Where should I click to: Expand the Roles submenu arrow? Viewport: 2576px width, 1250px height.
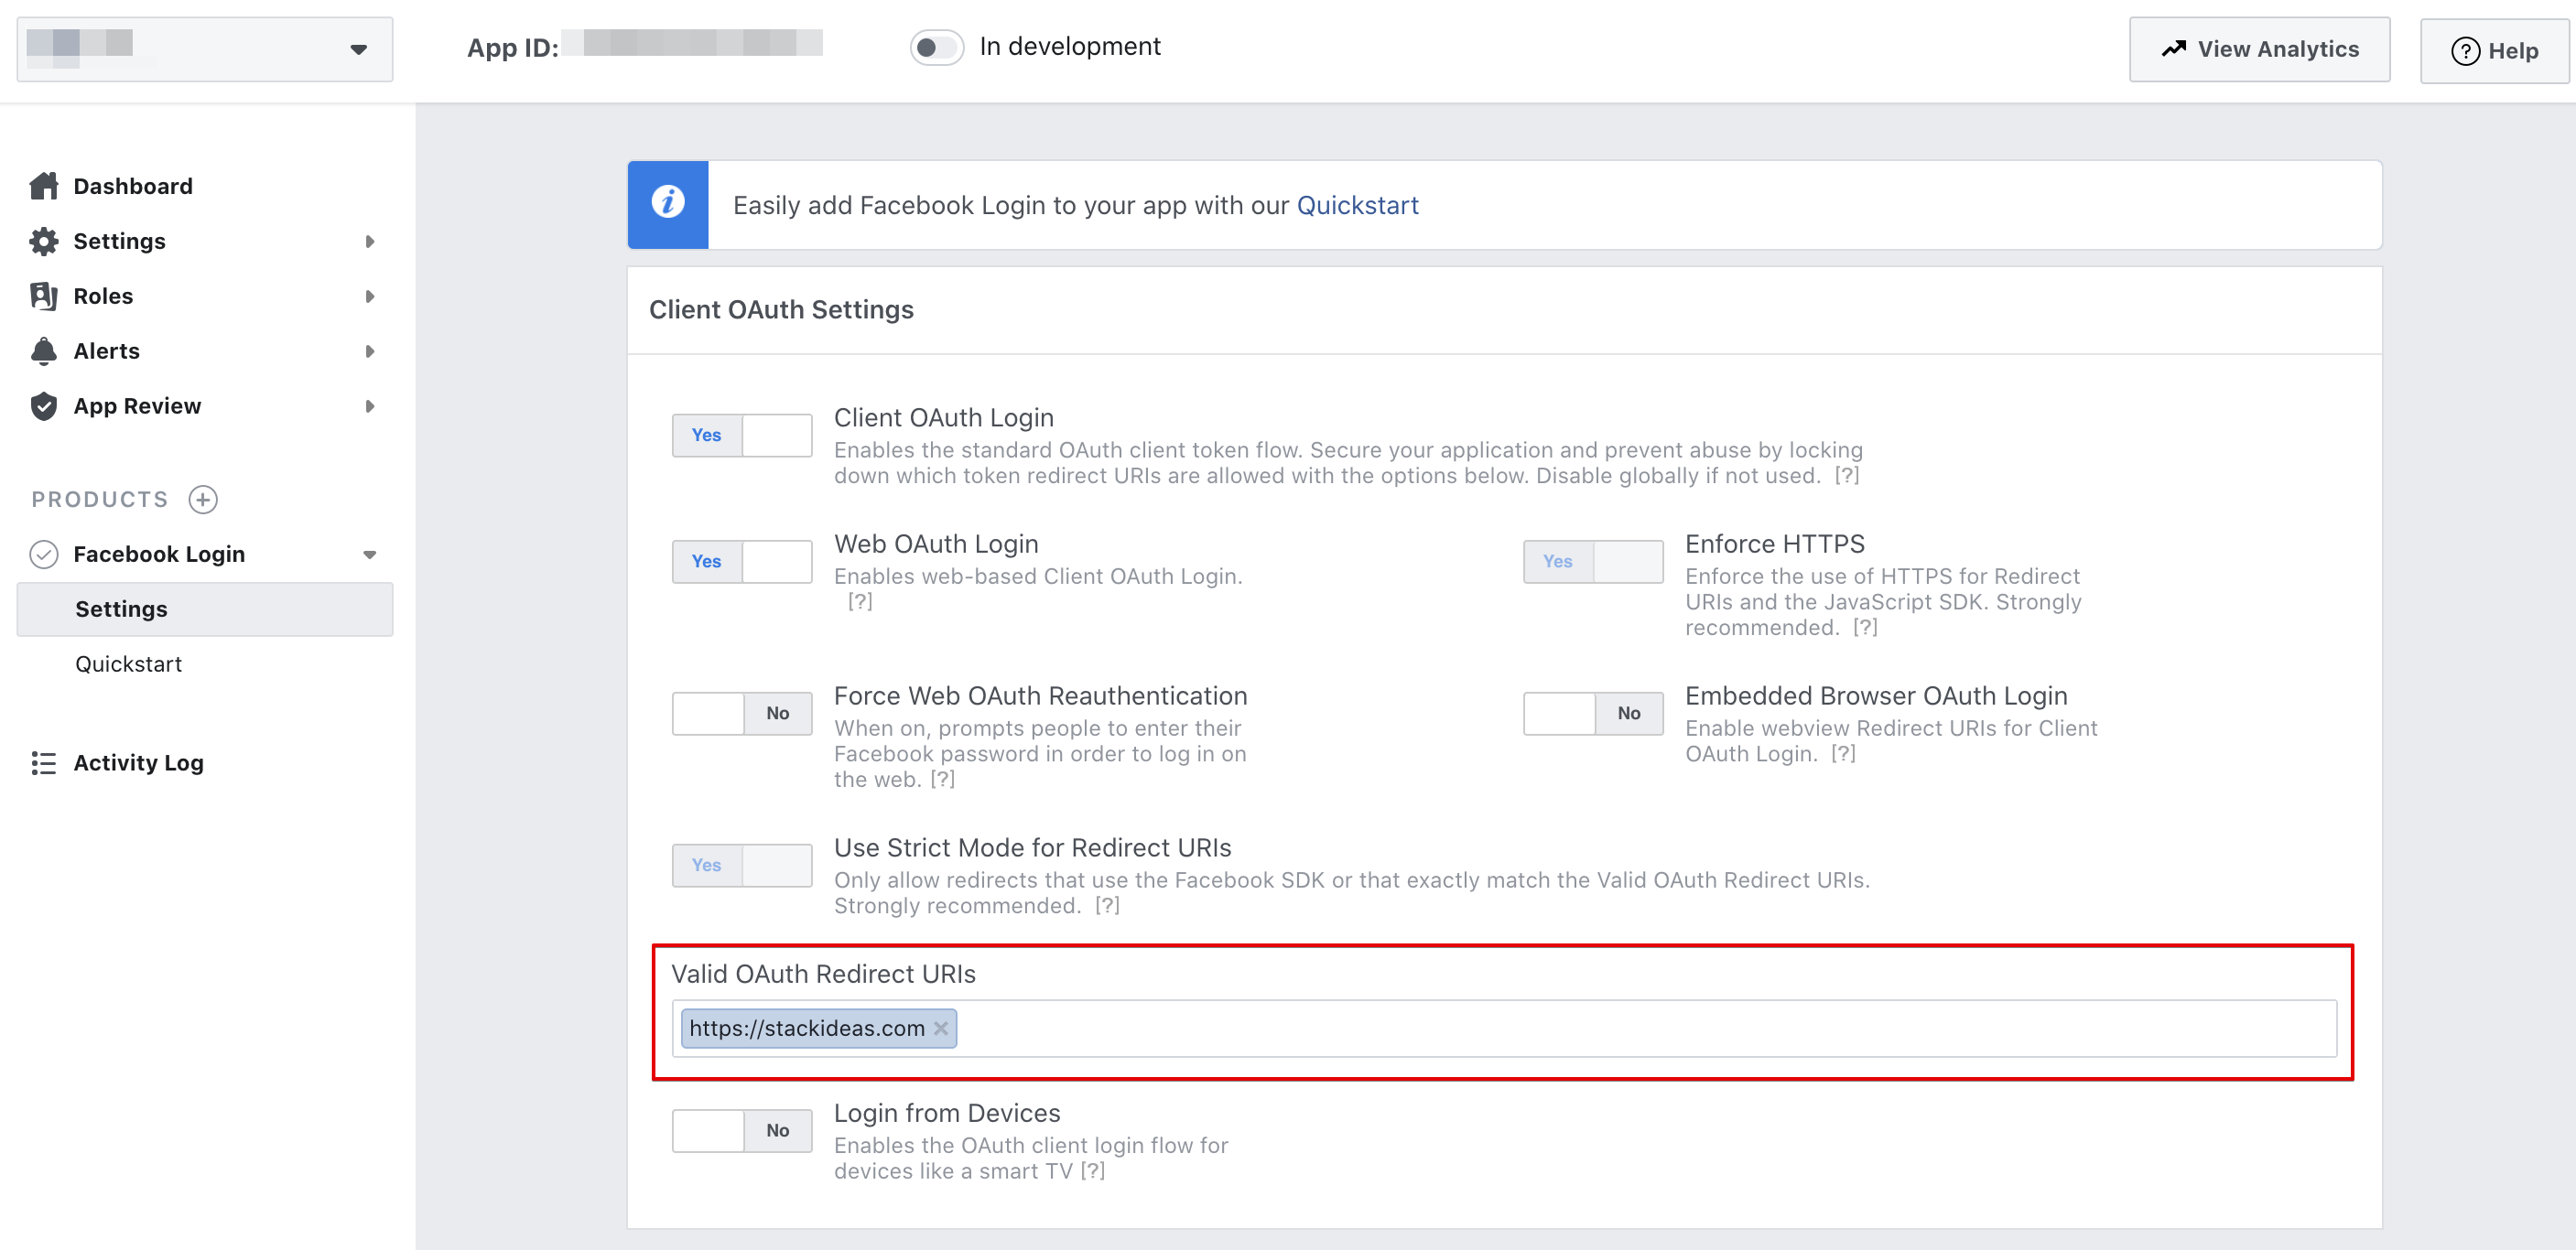tap(370, 296)
